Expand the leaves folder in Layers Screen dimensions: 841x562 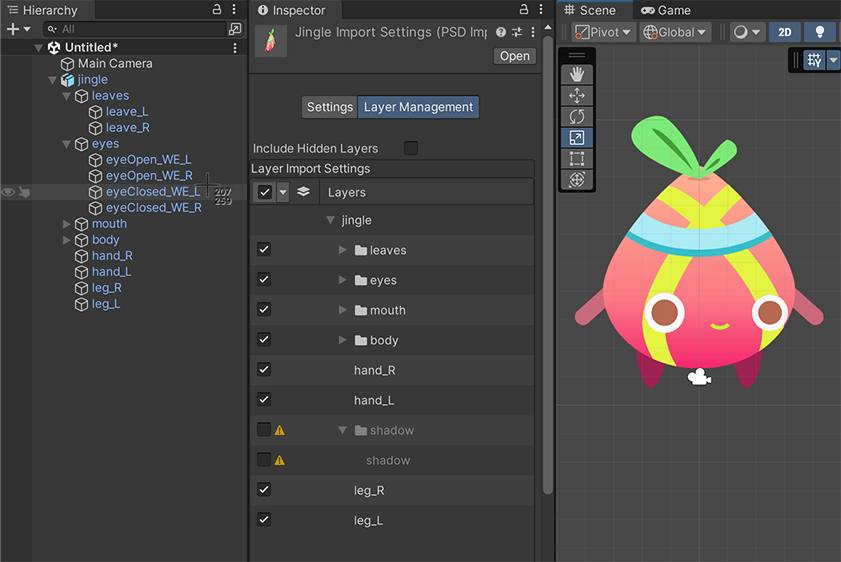[x=343, y=250]
